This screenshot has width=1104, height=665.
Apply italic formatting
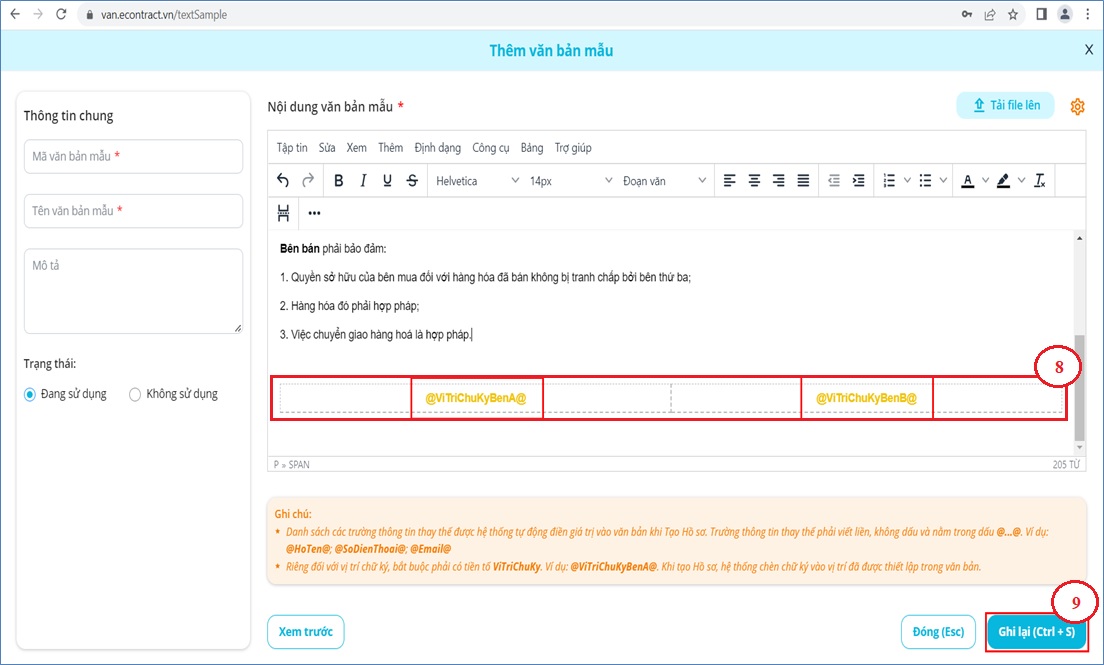(x=363, y=181)
